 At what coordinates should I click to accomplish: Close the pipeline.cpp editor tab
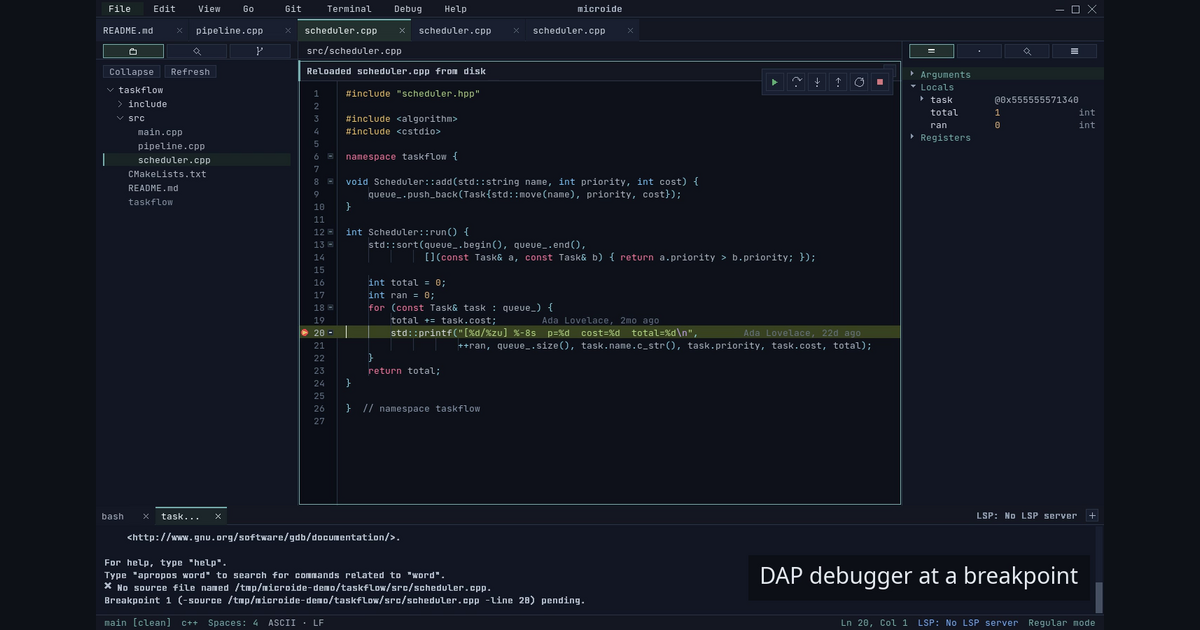(290, 31)
